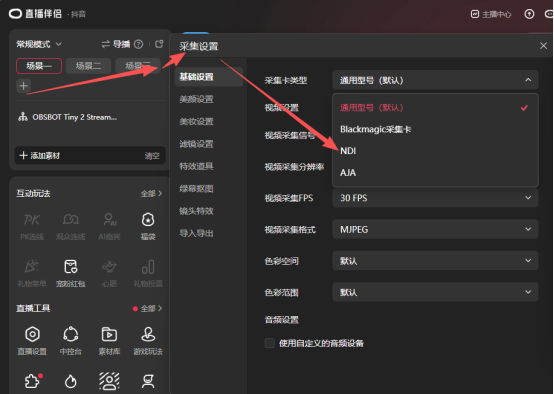Open the 中控台 tool icon
The width and height of the screenshot is (554, 394).
pyautogui.click(x=71, y=334)
